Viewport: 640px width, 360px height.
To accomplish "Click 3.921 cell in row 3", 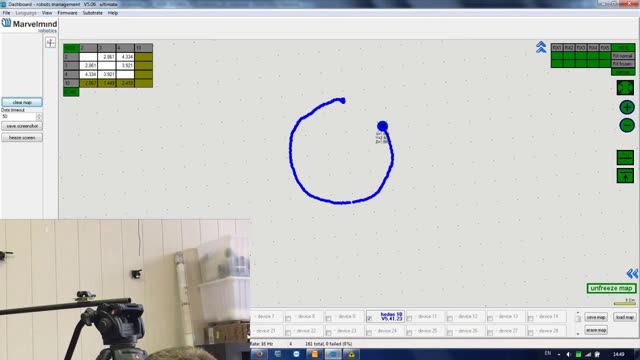I will click(x=125, y=66).
